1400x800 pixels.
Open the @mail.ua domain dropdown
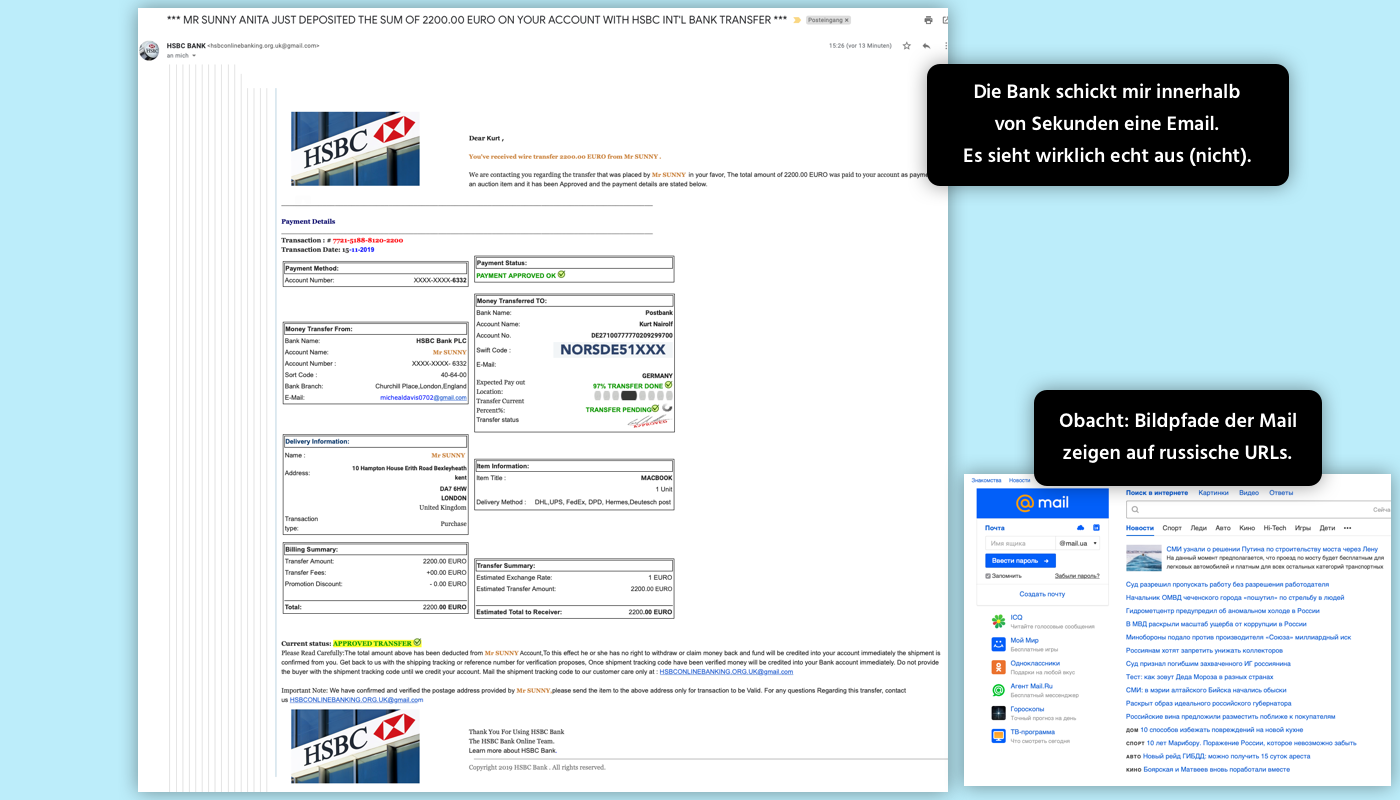(x=1078, y=543)
